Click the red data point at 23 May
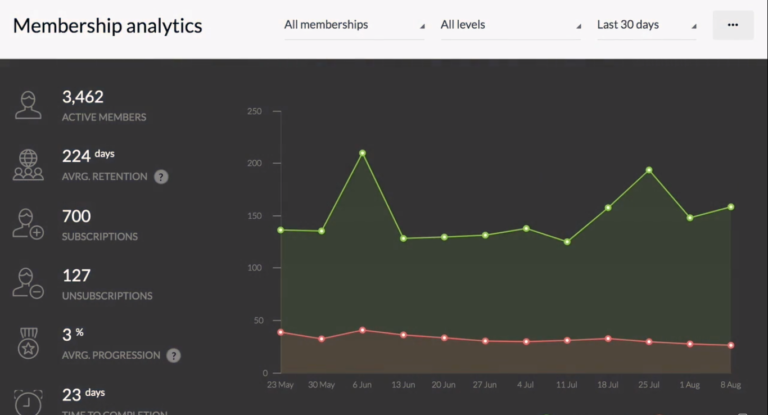 point(281,332)
